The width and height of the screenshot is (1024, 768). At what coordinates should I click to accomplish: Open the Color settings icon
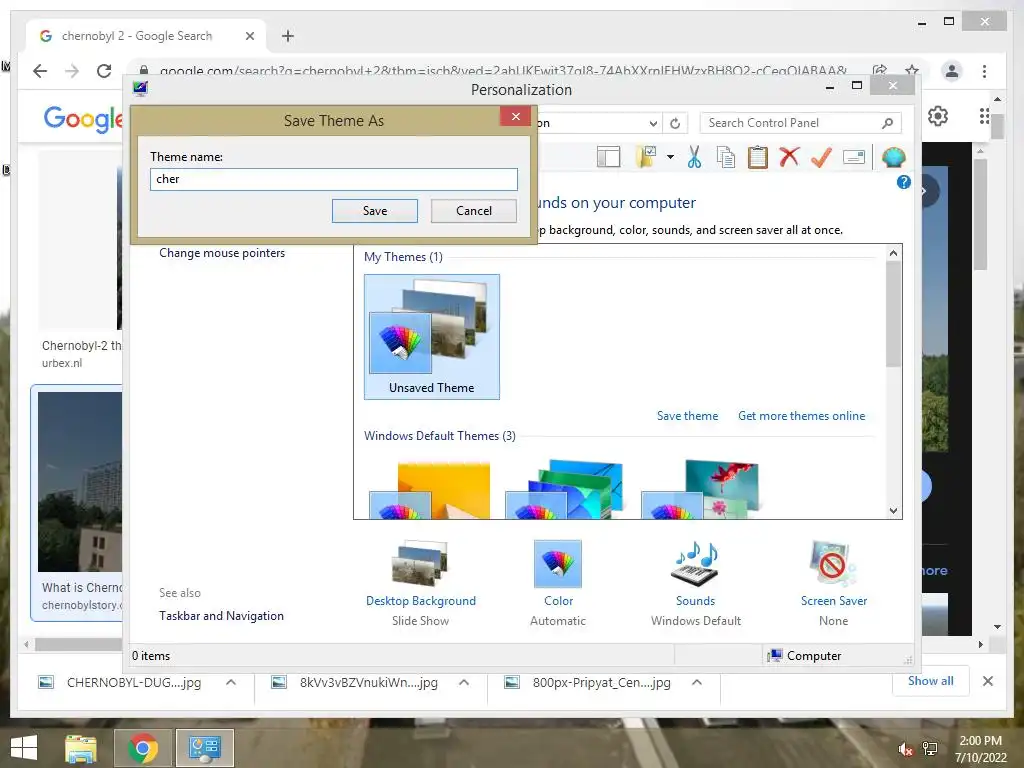558,564
